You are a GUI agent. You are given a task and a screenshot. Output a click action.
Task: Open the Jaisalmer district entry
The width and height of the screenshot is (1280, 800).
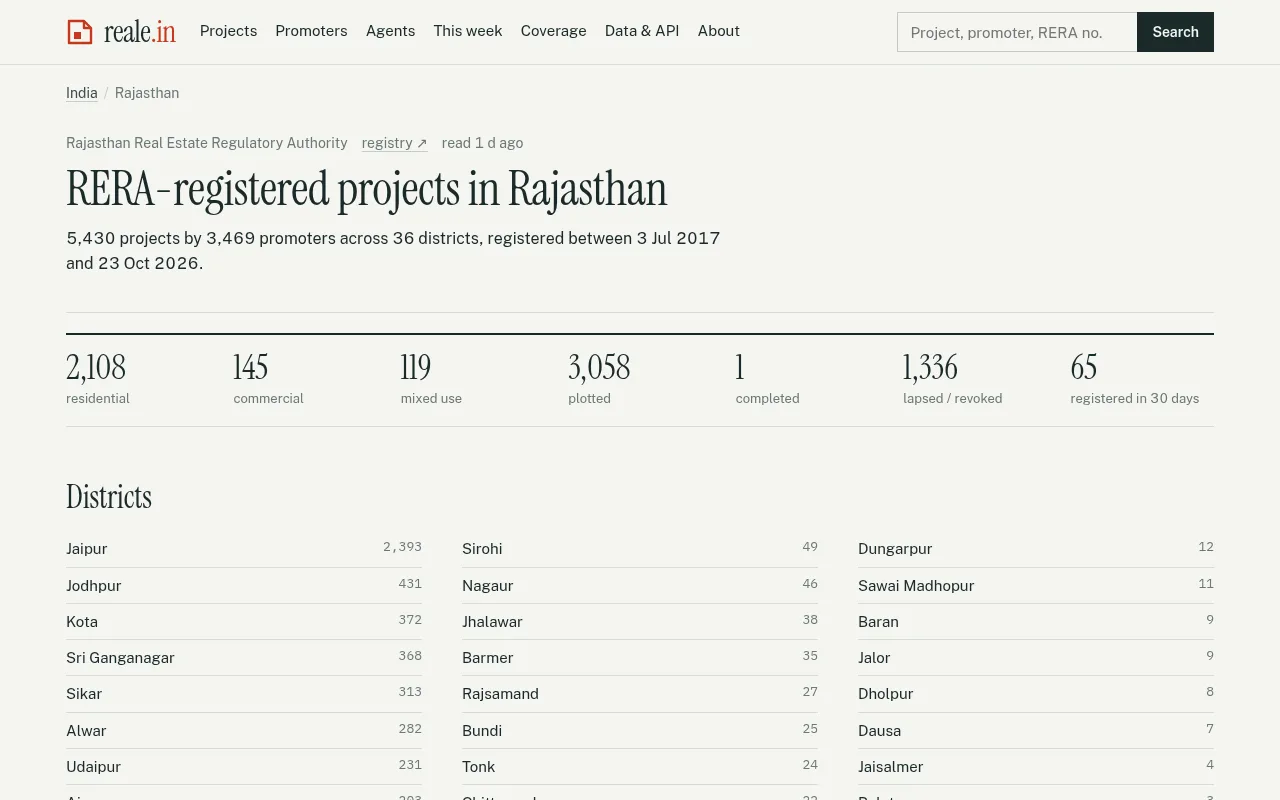pyautogui.click(x=1036, y=767)
